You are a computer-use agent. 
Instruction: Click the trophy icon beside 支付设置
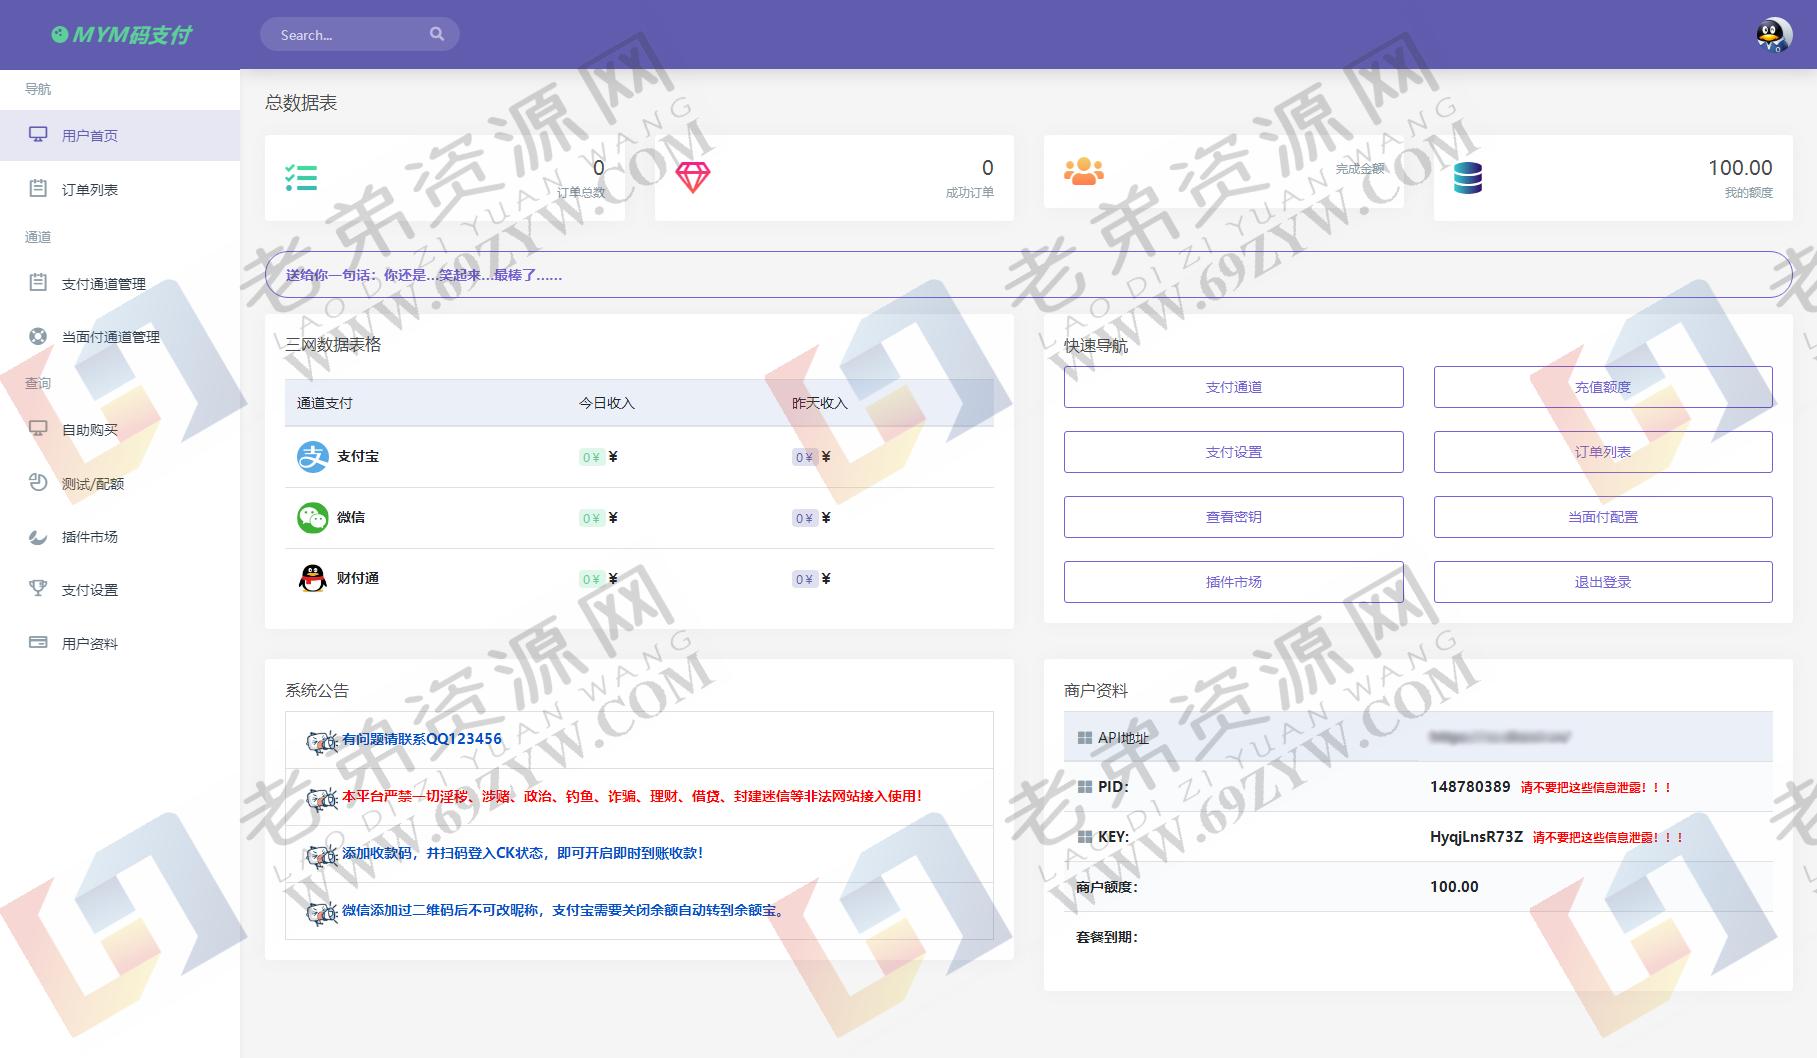pos(38,589)
